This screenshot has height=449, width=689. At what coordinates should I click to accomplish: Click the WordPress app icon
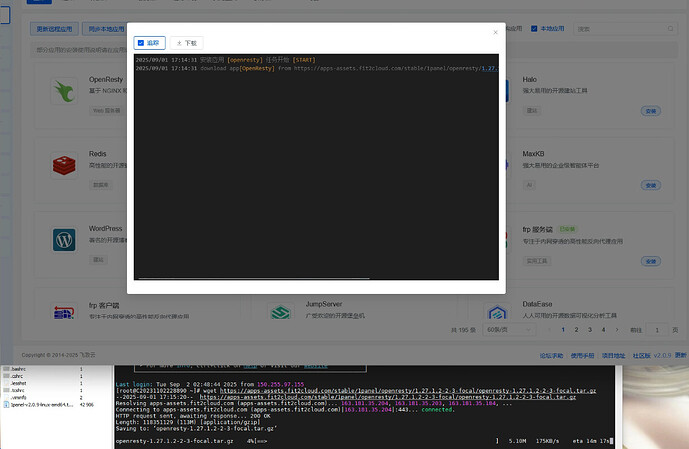click(64, 240)
